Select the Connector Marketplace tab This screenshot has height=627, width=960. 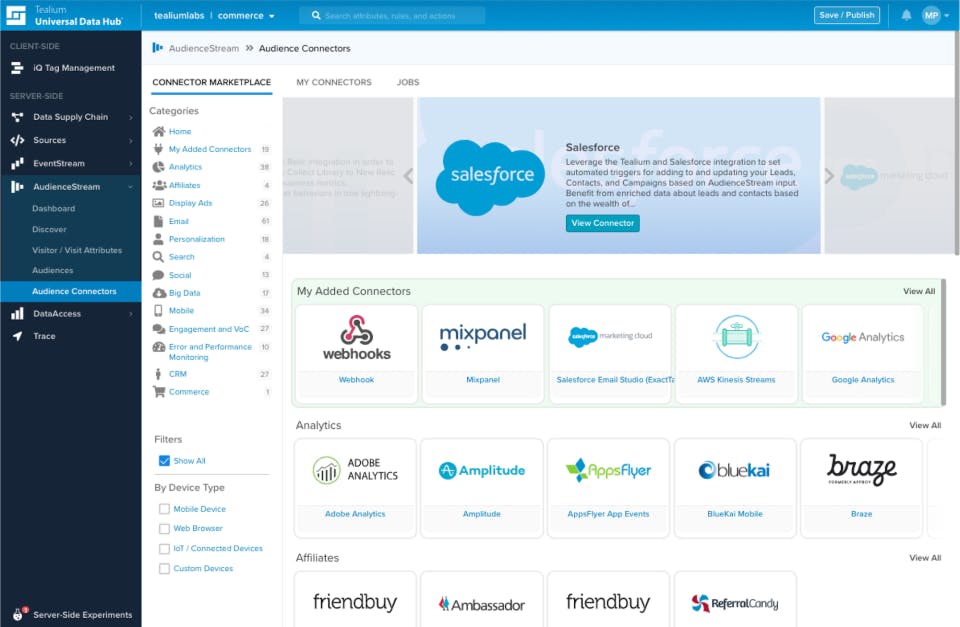(211, 82)
